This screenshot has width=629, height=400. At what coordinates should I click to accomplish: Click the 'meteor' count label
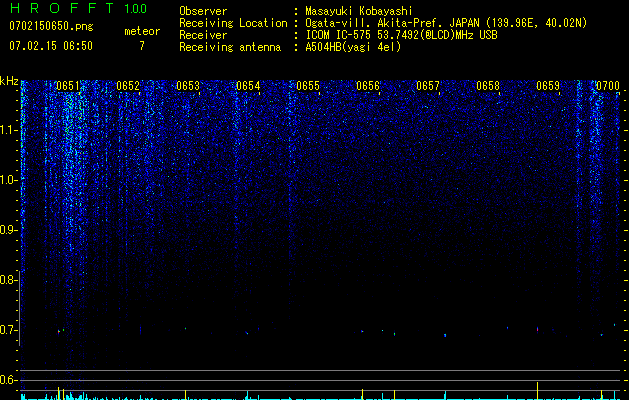tap(142, 31)
